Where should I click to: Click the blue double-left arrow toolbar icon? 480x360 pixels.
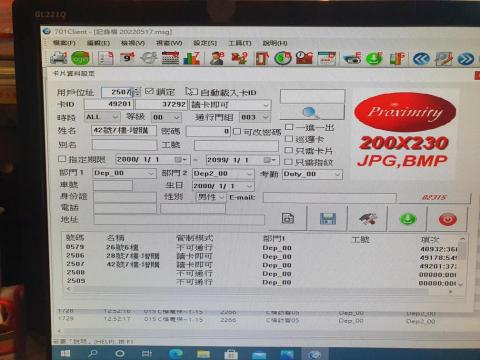coord(421,59)
